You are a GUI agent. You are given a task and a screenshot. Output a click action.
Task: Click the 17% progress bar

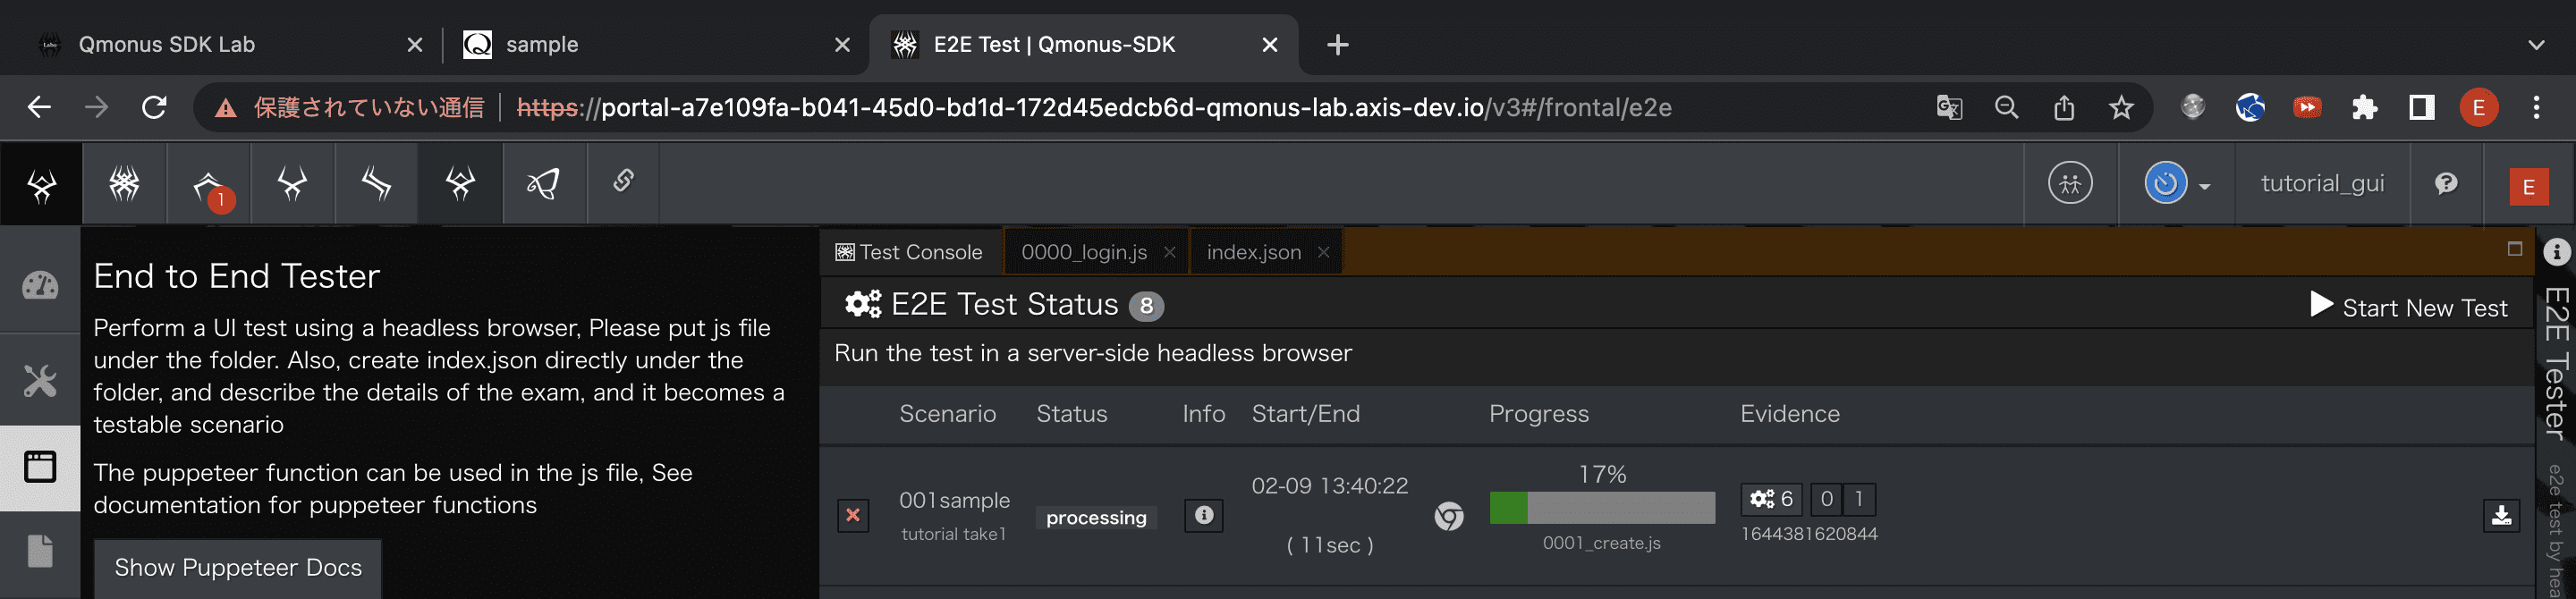point(1602,508)
